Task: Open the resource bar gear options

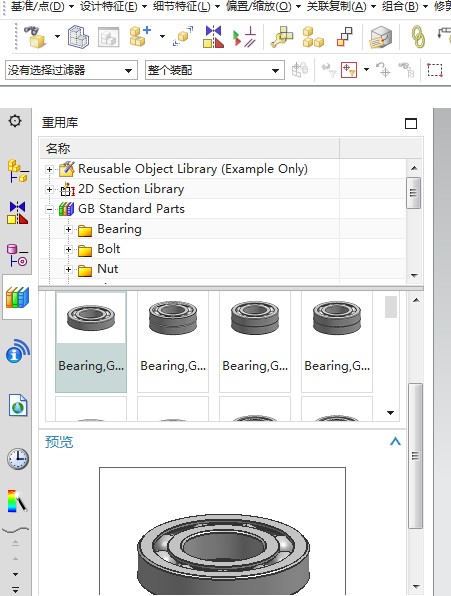Action: 15,121
